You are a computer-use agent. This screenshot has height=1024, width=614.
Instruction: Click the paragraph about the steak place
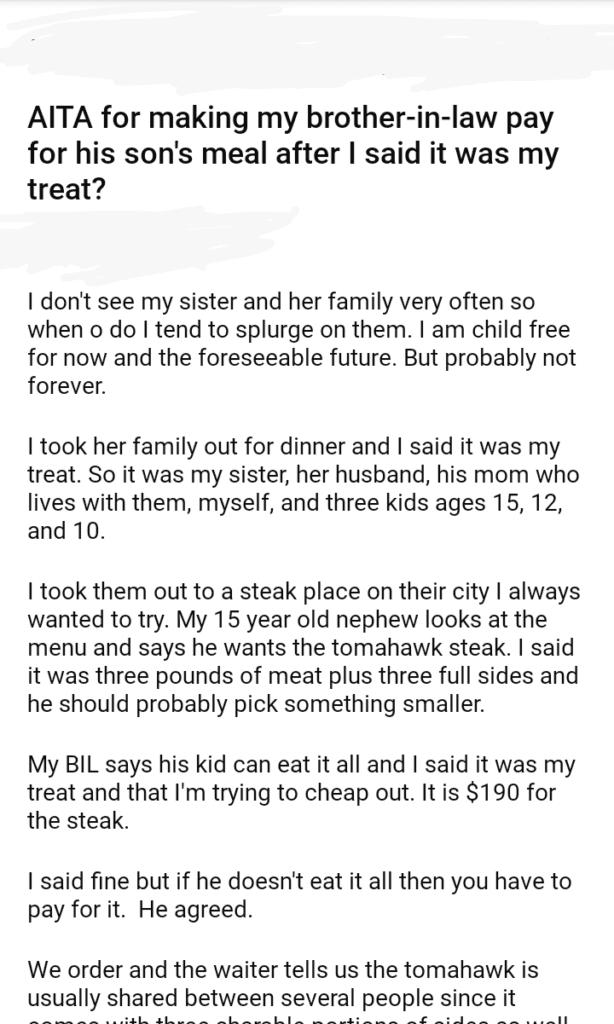tap(302, 647)
